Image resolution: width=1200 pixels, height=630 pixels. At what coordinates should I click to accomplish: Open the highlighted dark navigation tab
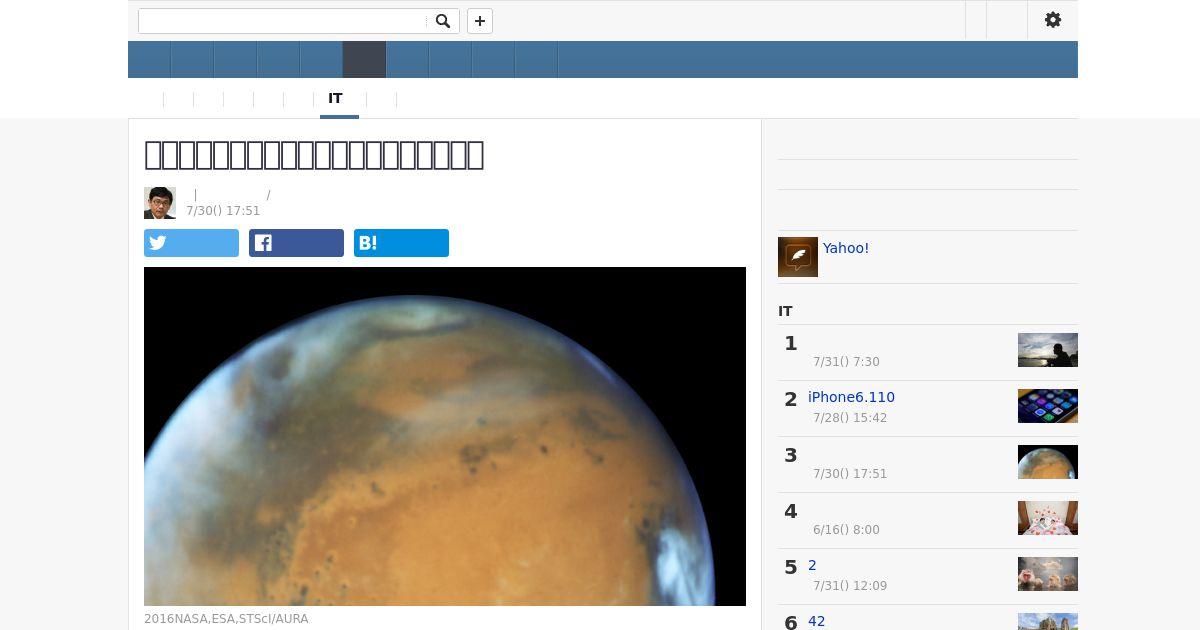coord(364,60)
